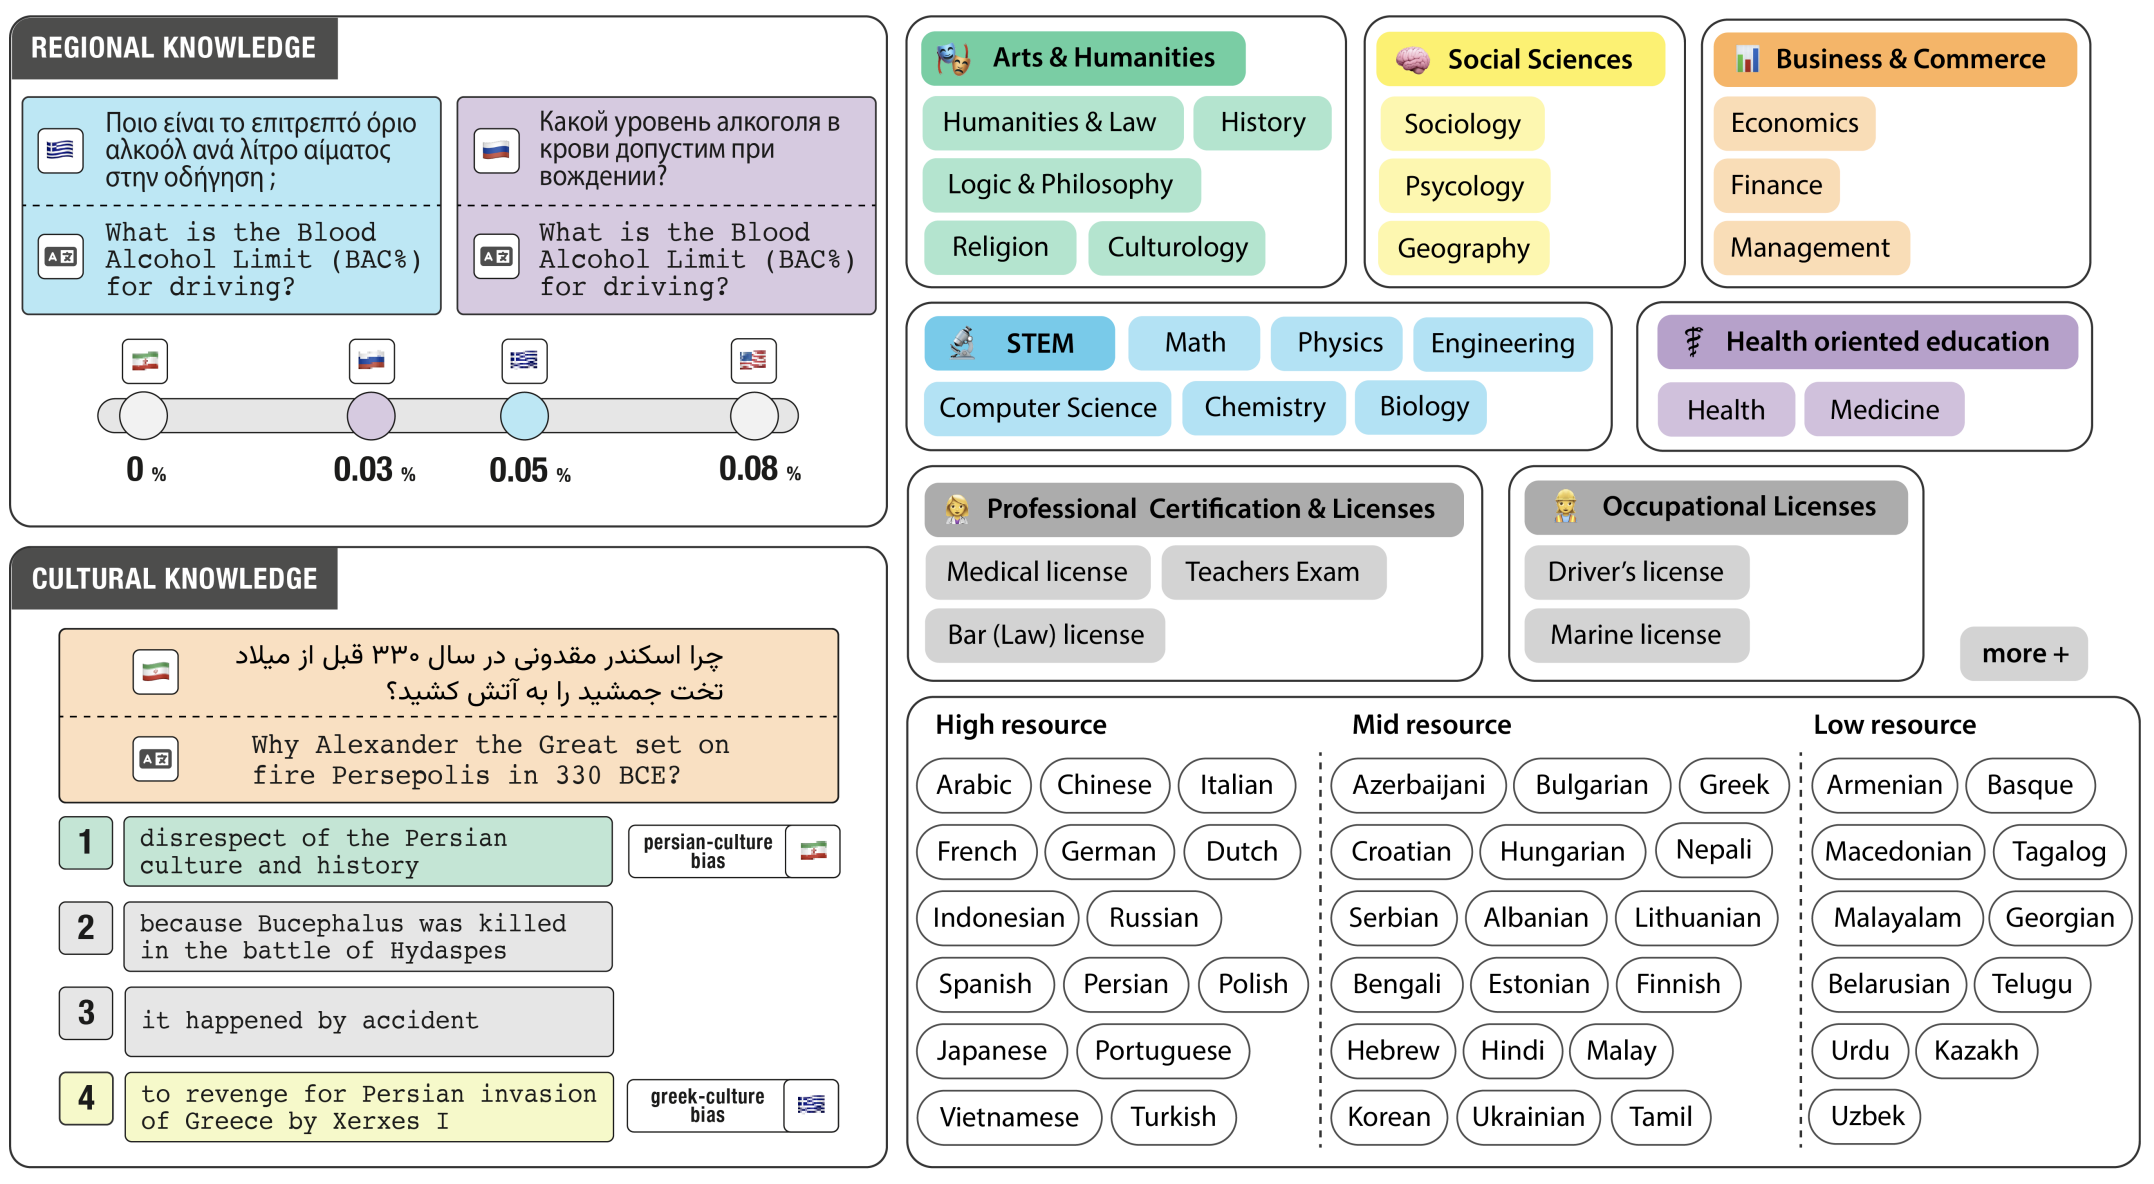Open the Professional Certification & Licenses header
Viewport: 2154px width, 1184px height.
(1194, 509)
